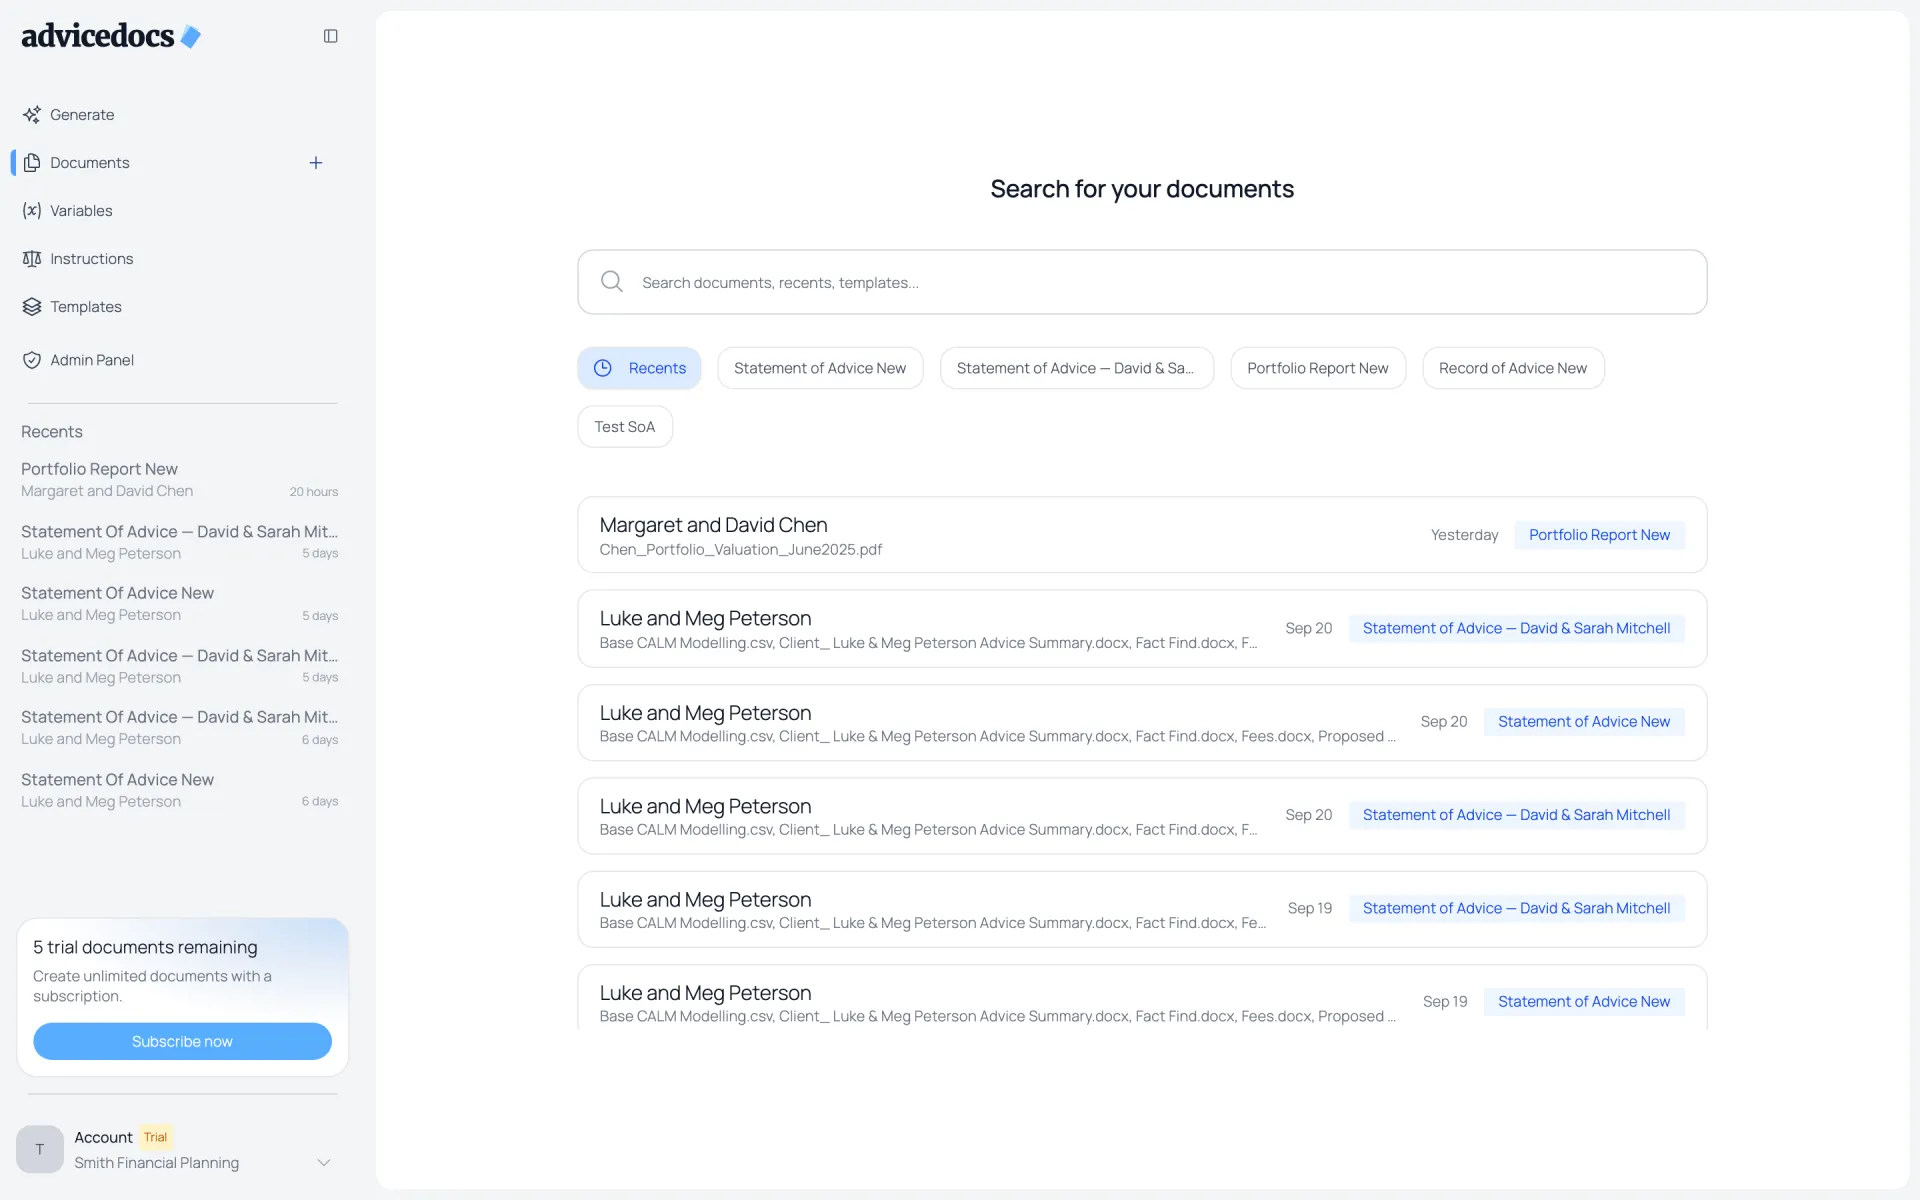Screen dimensions: 1920x1200
Task: Click '20 hours' timestamp in sidebar
Action: [314, 492]
